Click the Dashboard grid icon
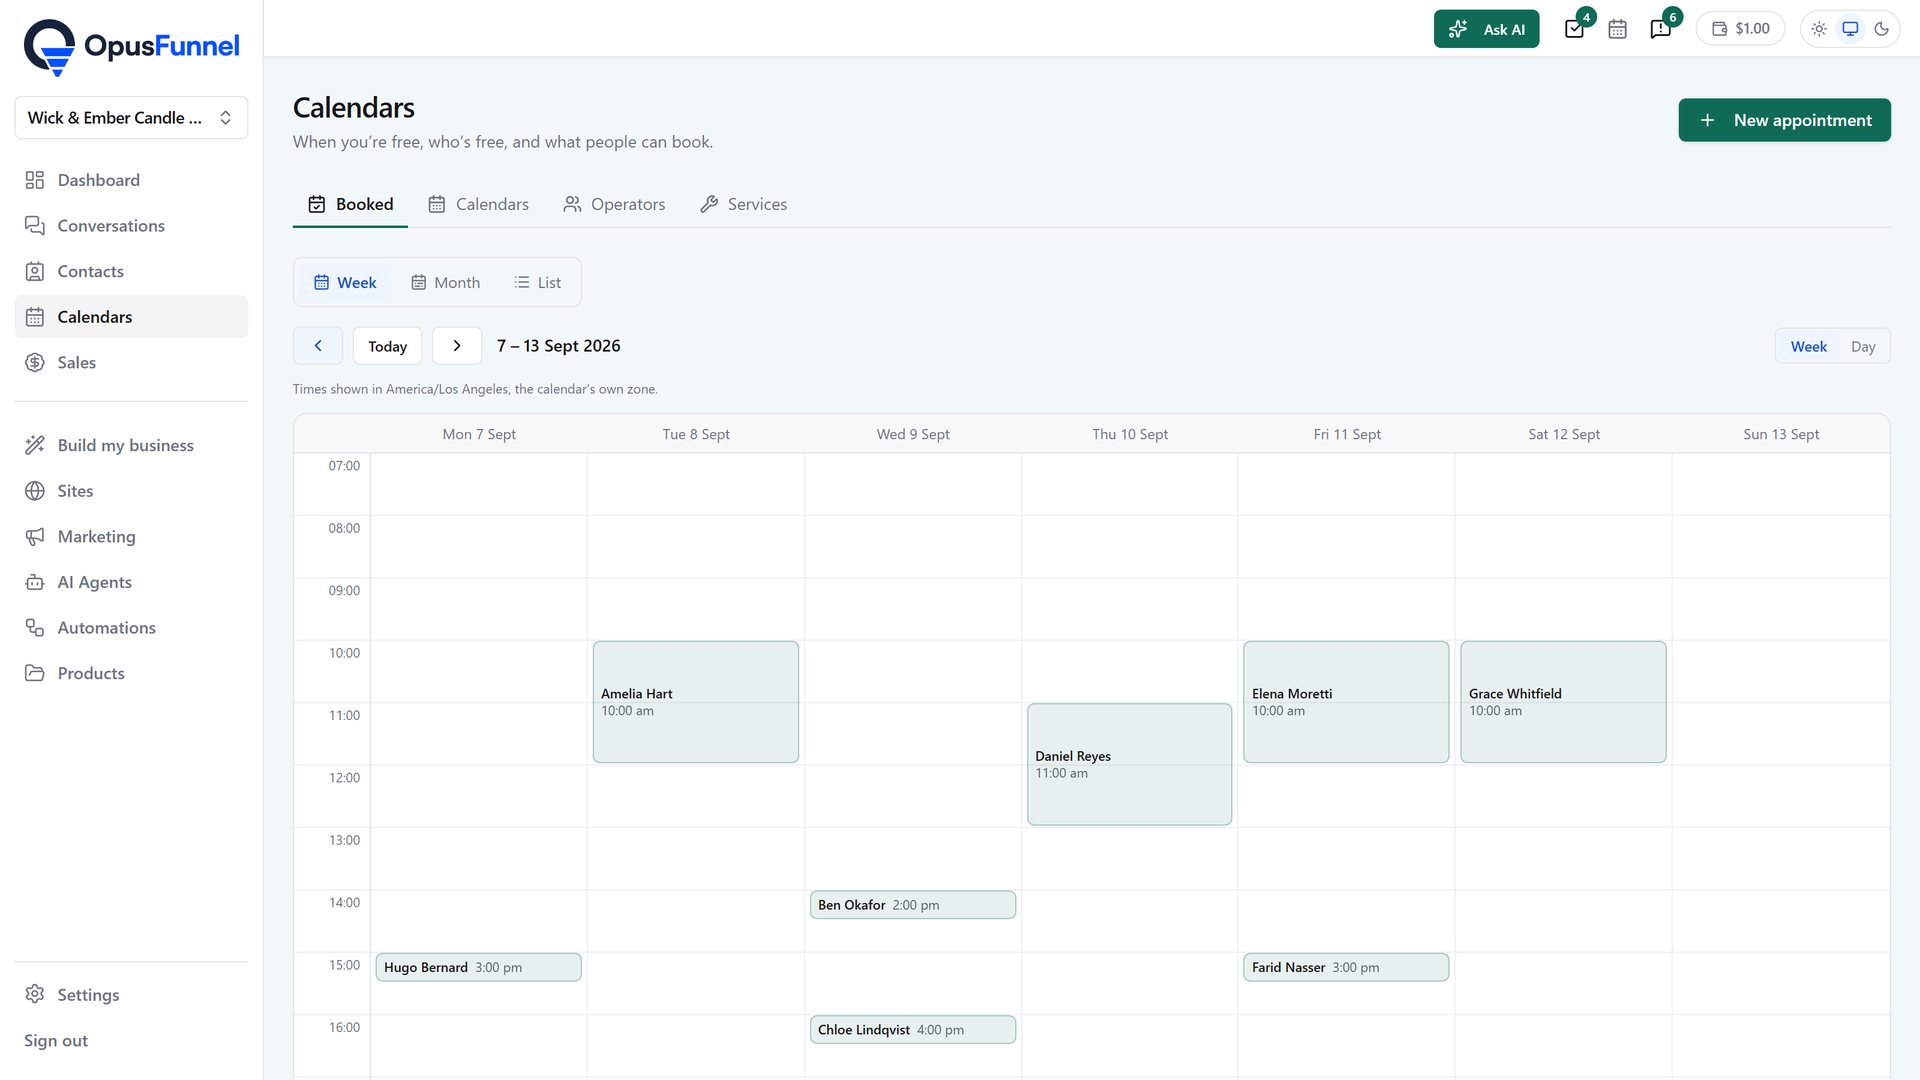This screenshot has width=1920, height=1080. coord(35,180)
